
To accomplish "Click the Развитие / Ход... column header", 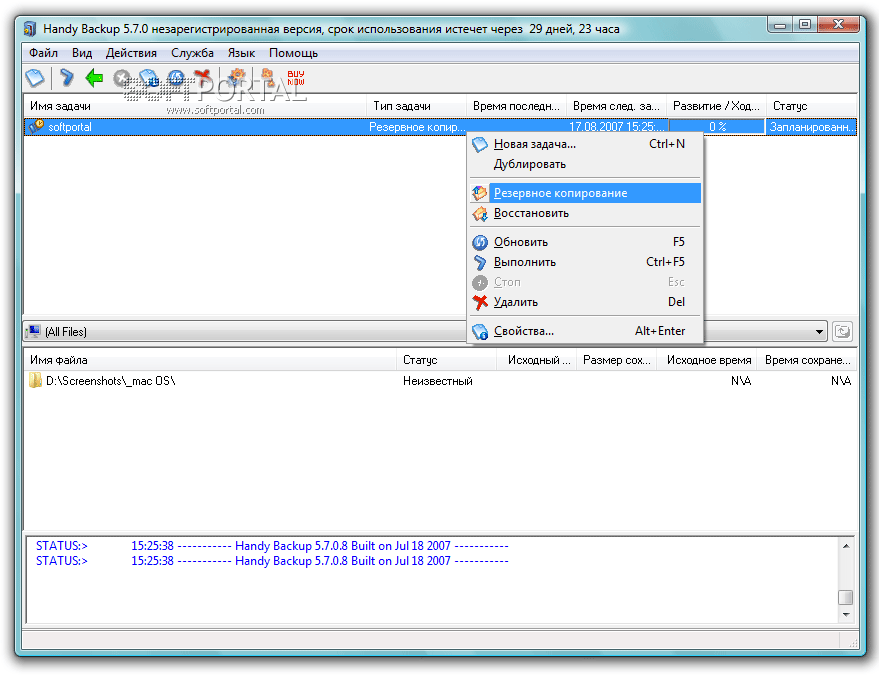I will tap(716, 106).
